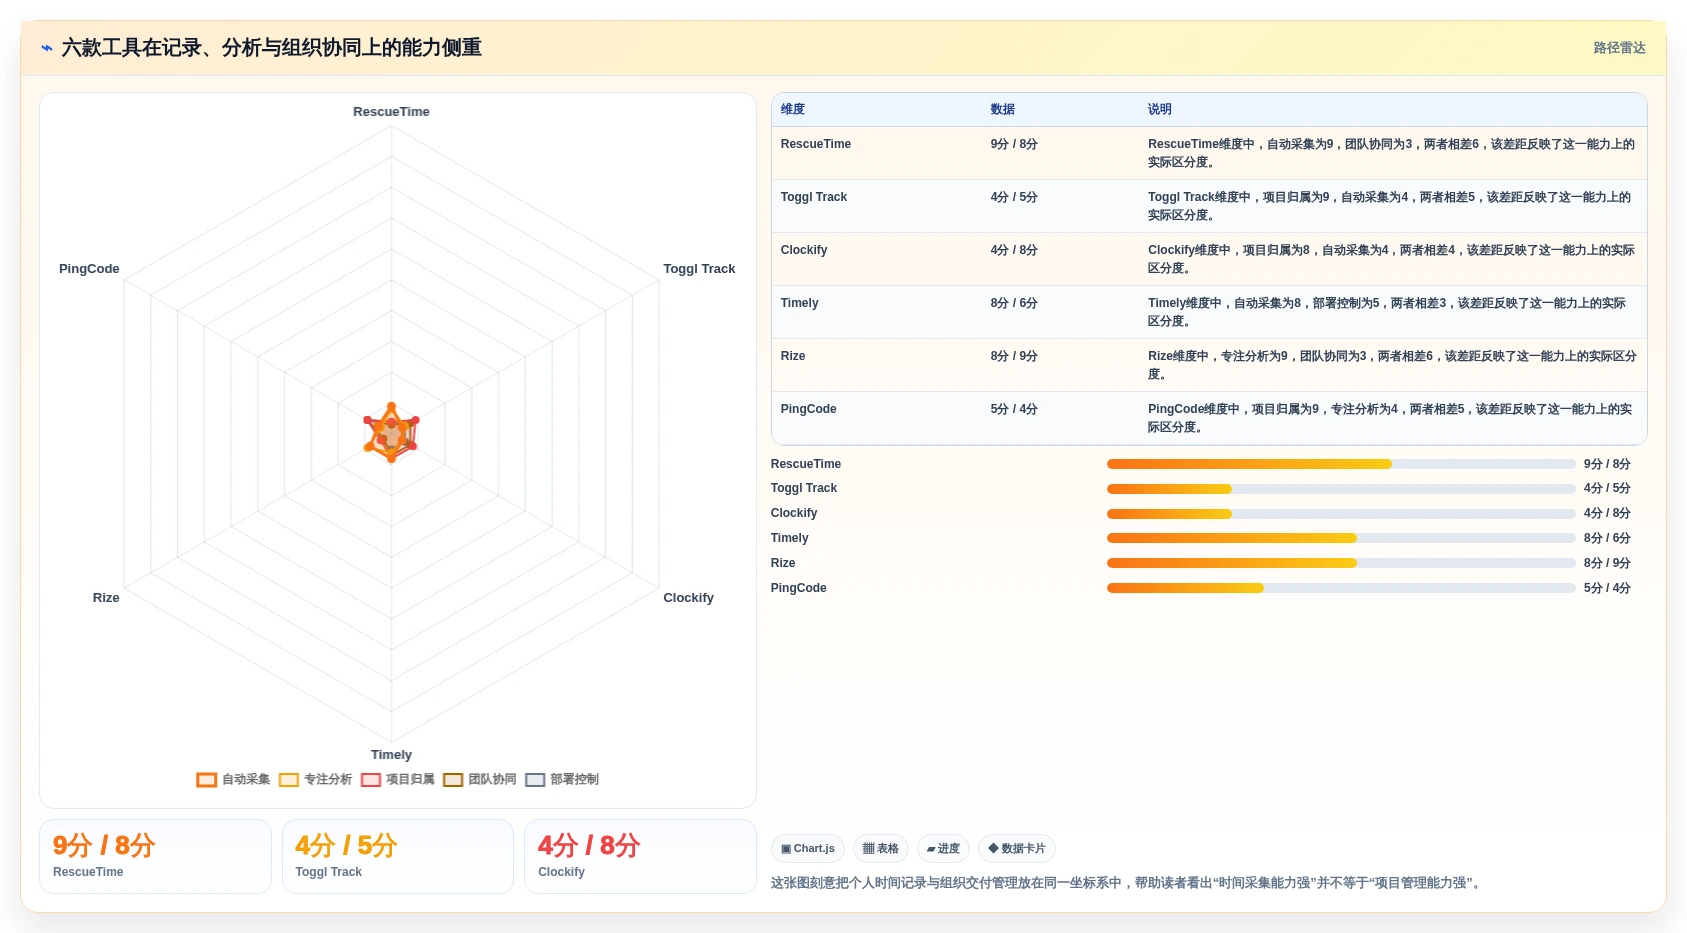Toggle the 部署控制 legend series

point(562,780)
